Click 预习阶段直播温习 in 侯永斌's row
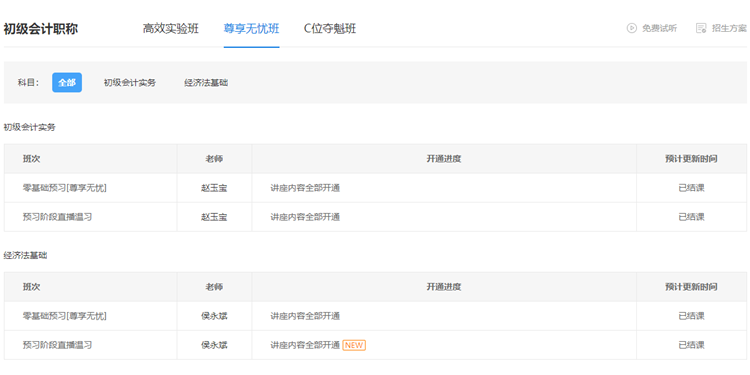The image size is (750, 375). click(57, 345)
